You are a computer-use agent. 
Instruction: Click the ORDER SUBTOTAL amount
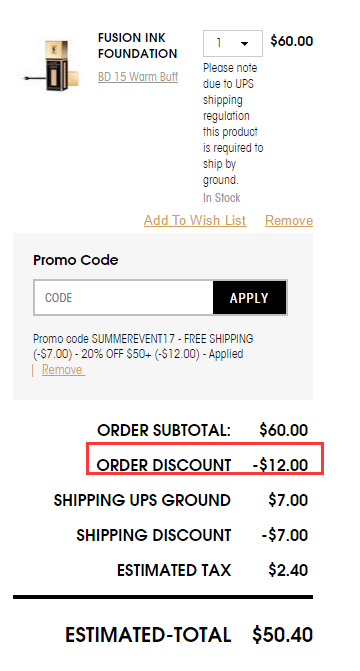[283, 430]
